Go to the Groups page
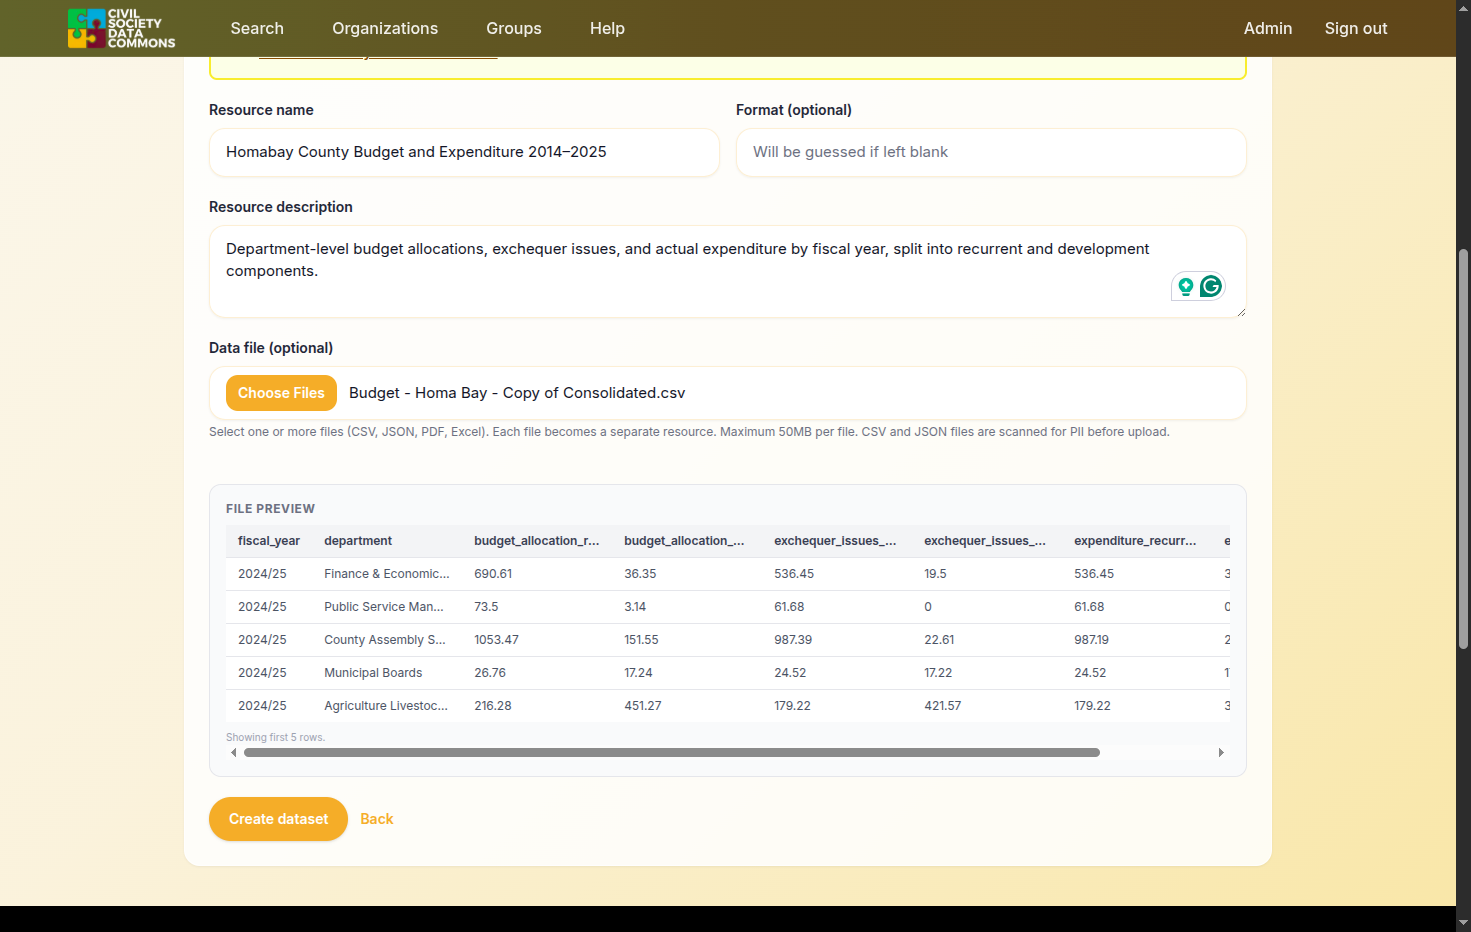The image size is (1471, 932). tap(514, 28)
